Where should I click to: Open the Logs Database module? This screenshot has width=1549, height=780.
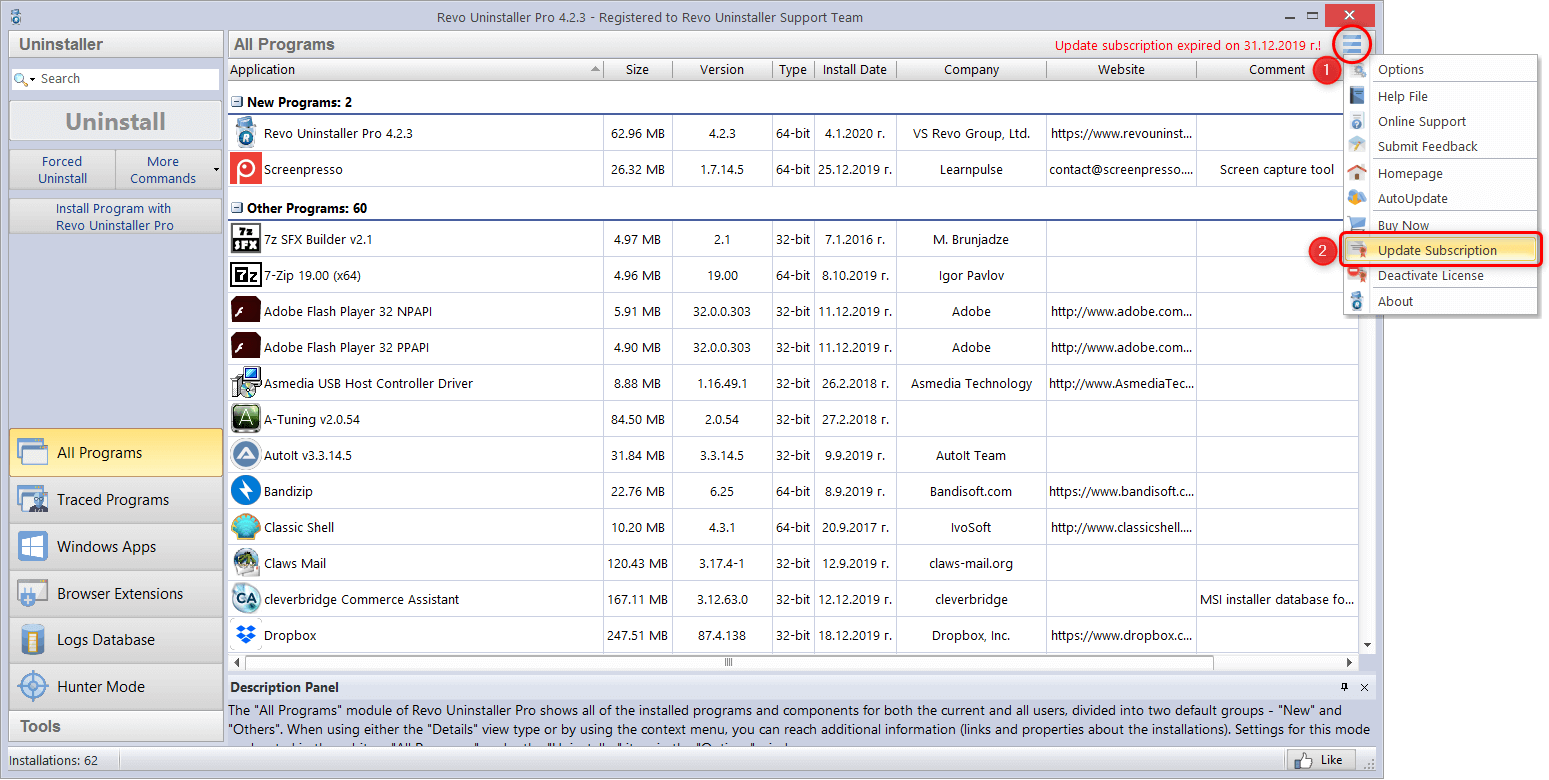(116, 640)
